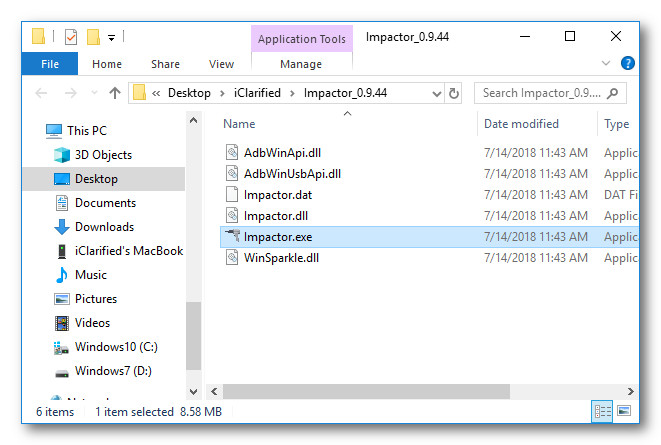Click the Up directory arrow
Image resolution: width=661 pixels, height=445 pixels.
(x=114, y=93)
